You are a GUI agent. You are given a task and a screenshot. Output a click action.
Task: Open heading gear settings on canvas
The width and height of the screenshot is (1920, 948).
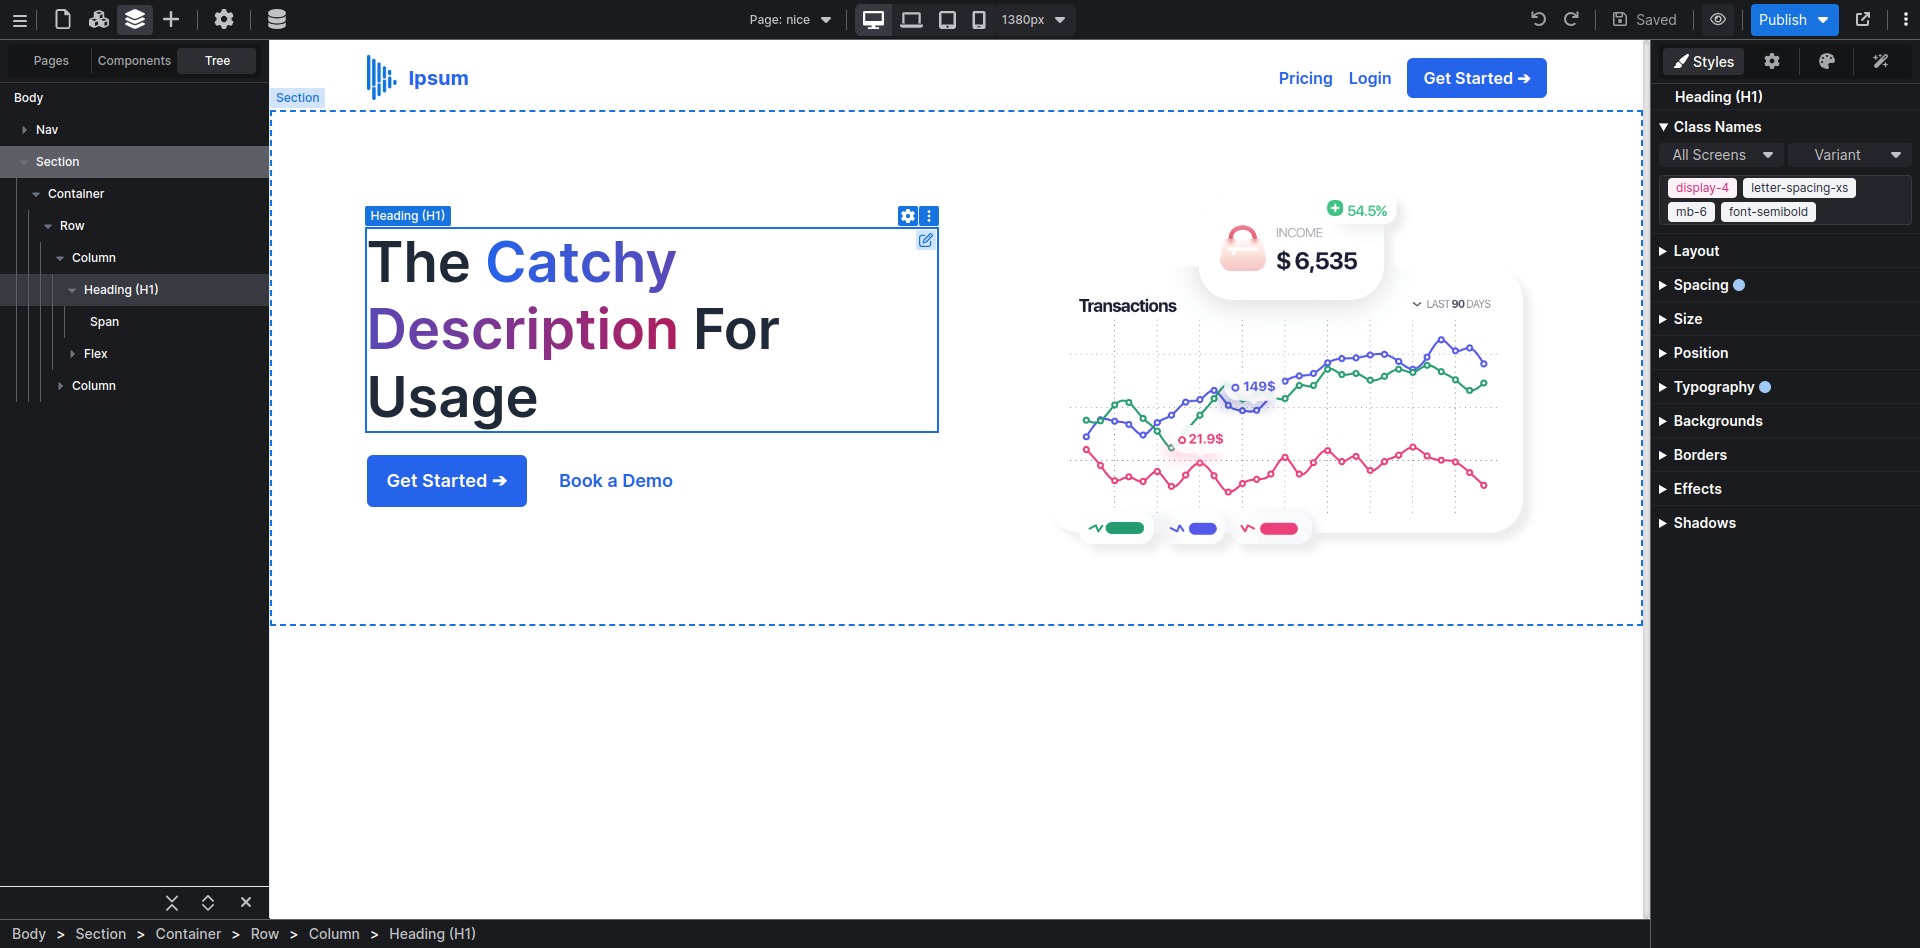point(907,216)
